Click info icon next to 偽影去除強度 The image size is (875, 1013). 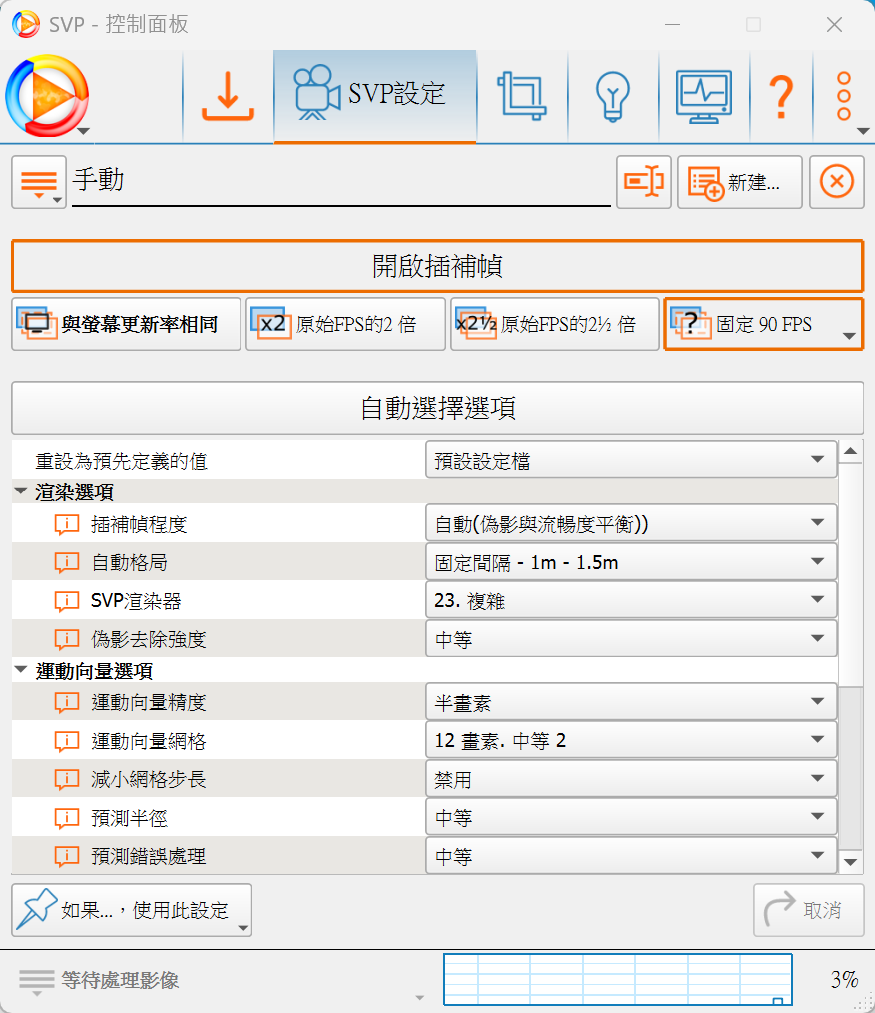[x=67, y=639]
